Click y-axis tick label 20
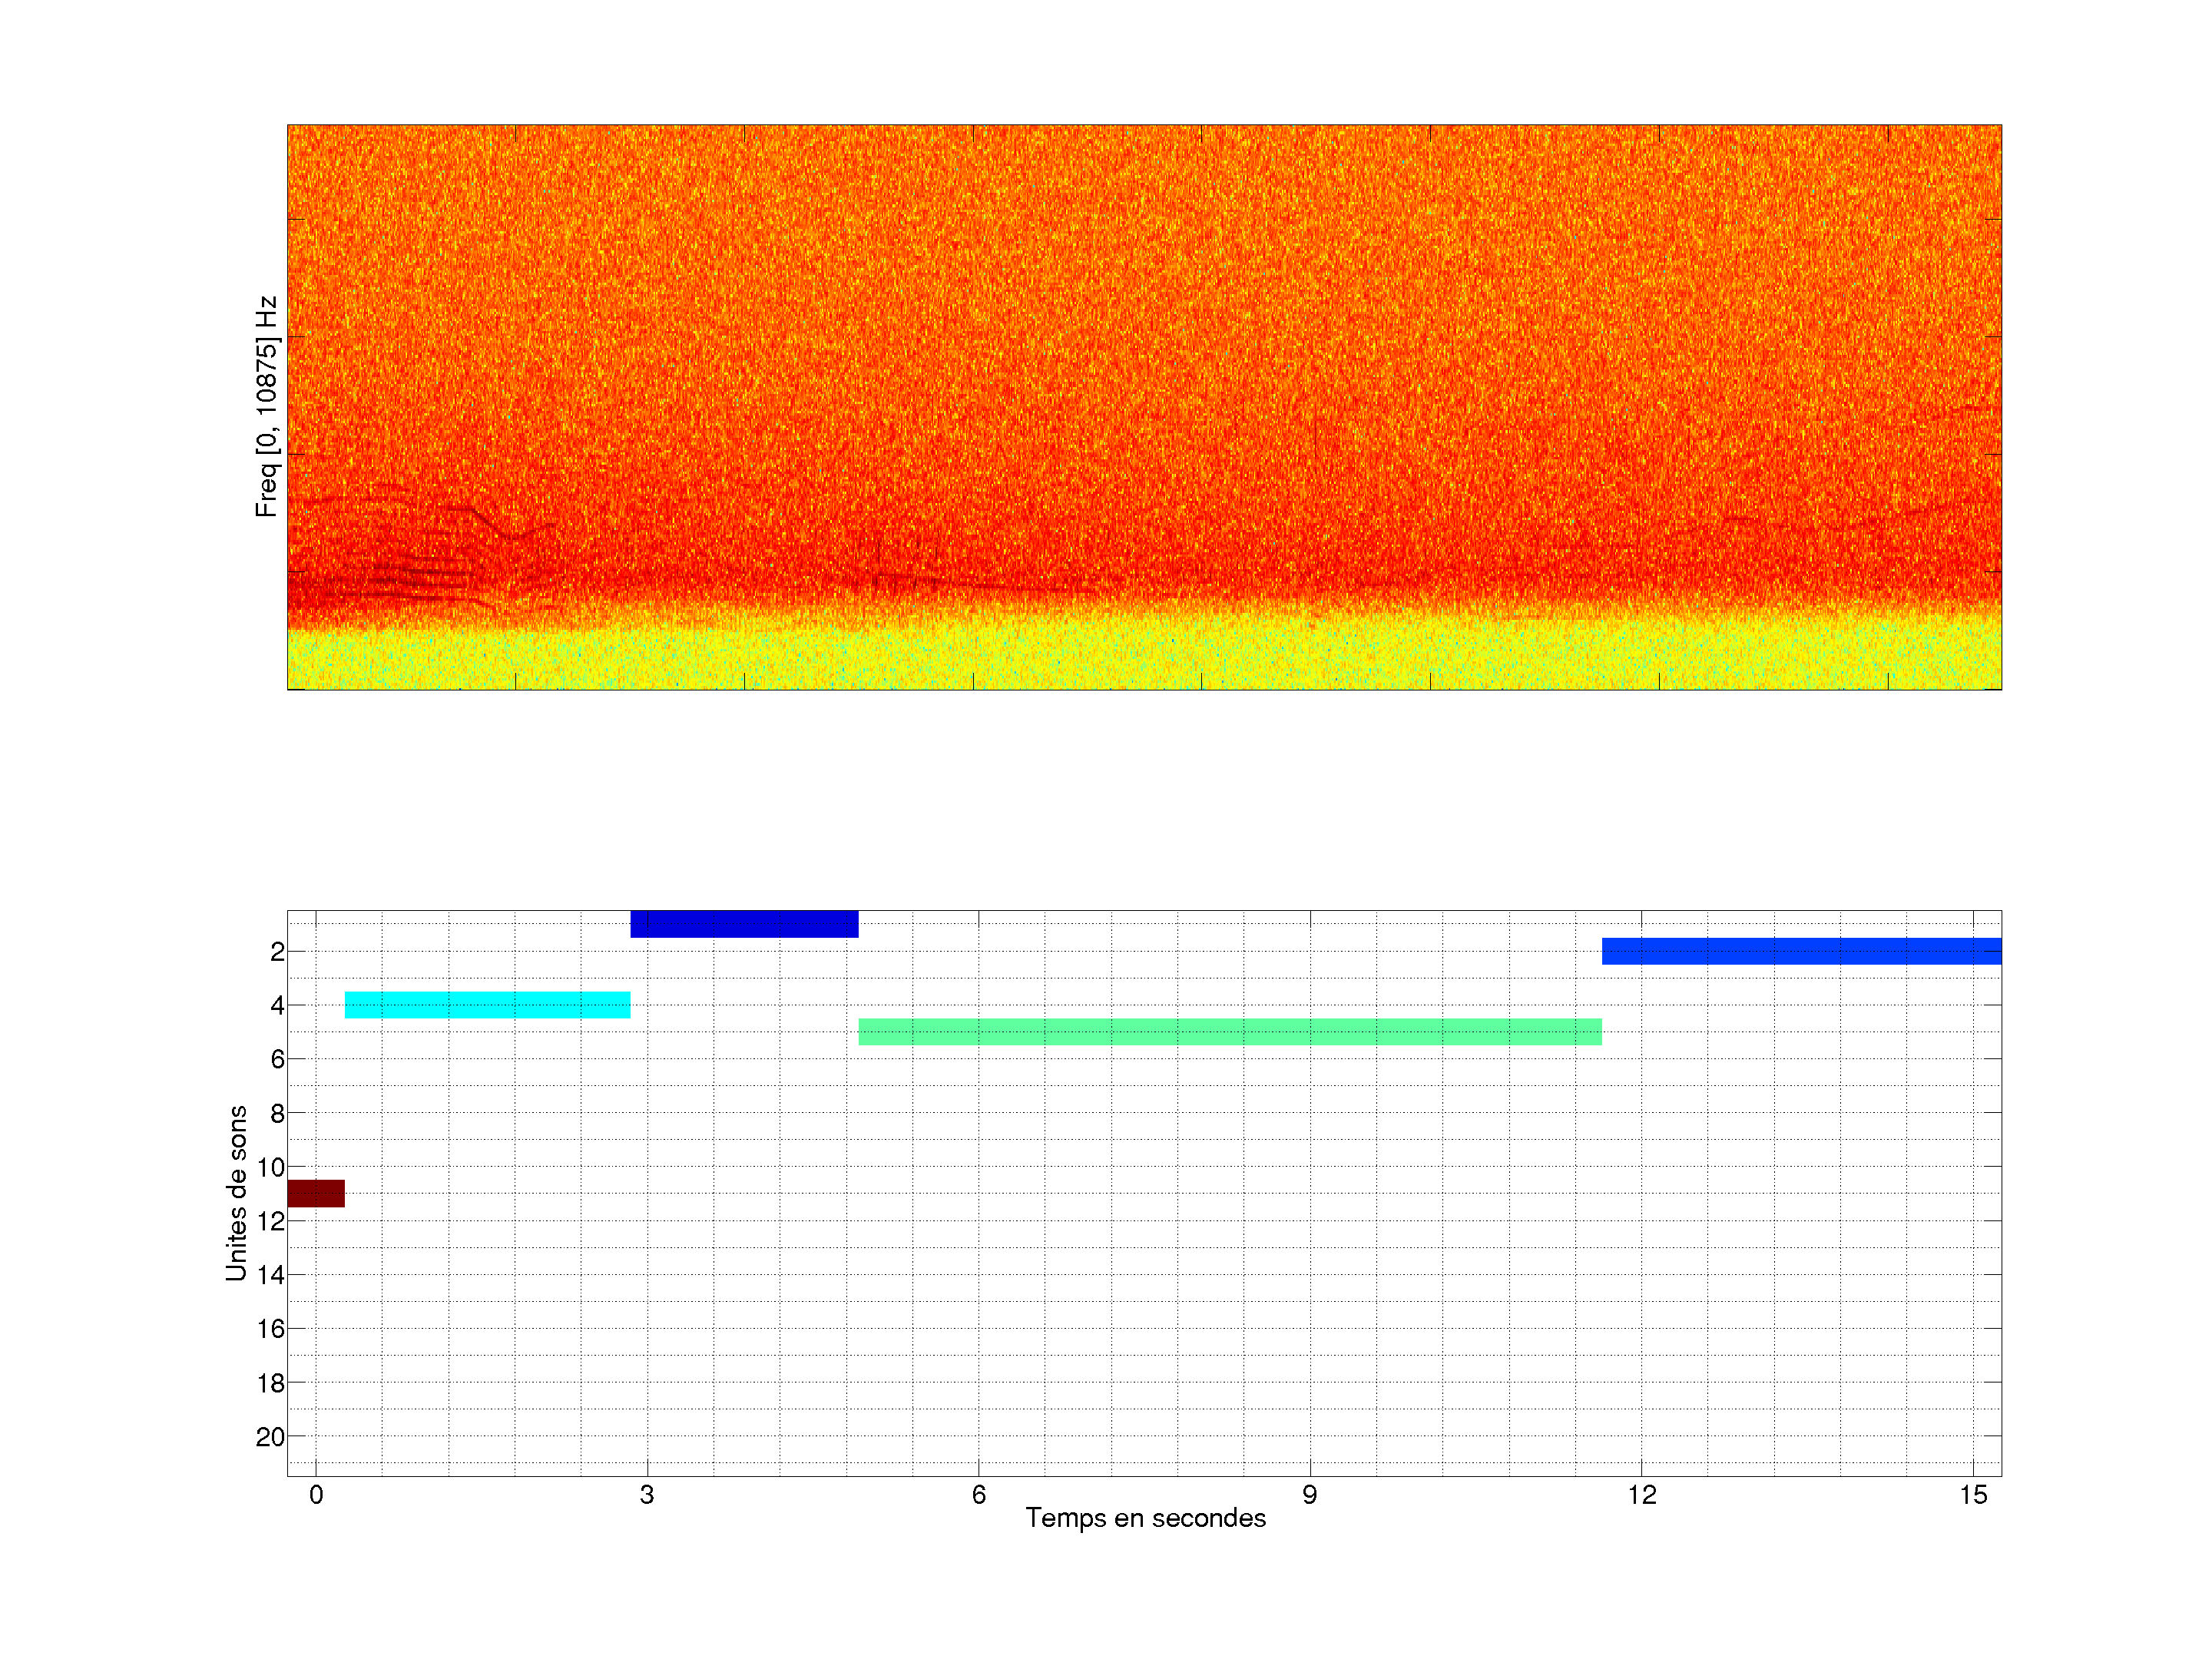The width and height of the screenshot is (2212, 1659). (270, 1437)
